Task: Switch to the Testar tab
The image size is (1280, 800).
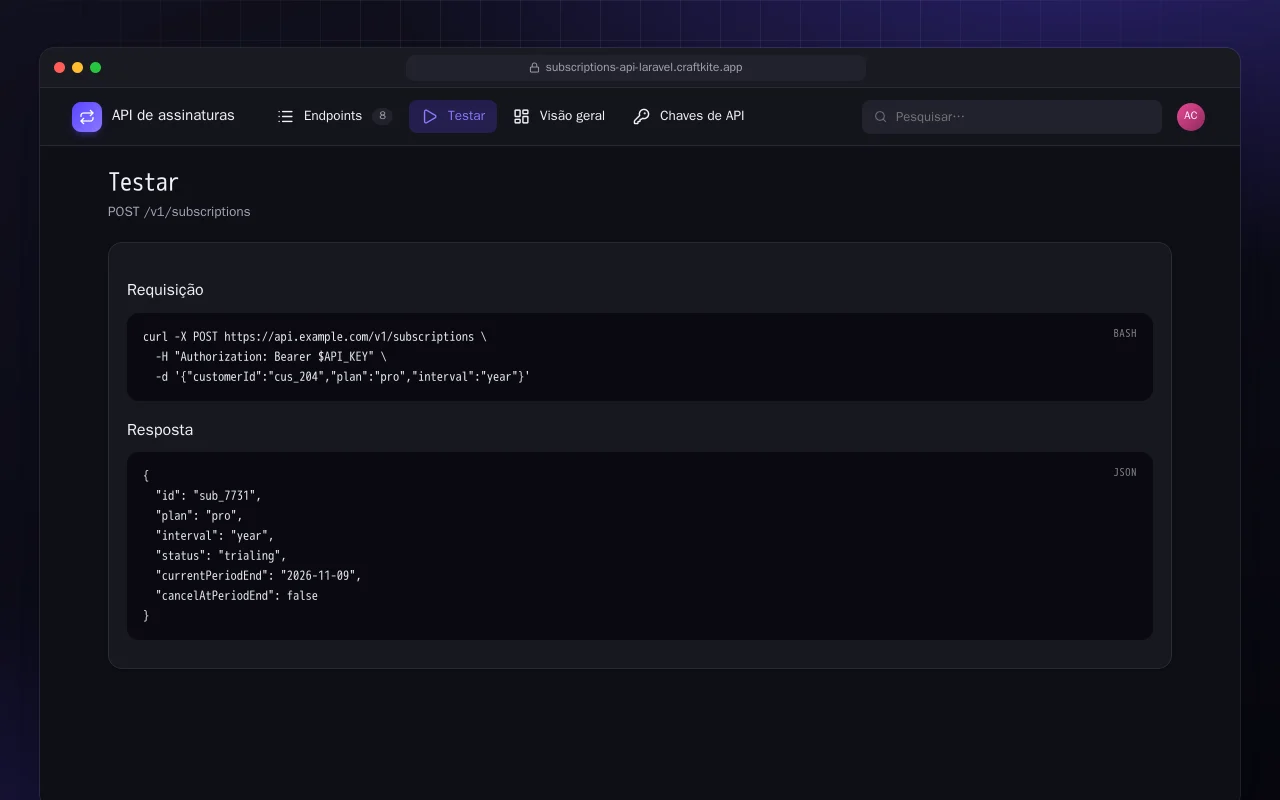Action: pyautogui.click(x=453, y=116)
